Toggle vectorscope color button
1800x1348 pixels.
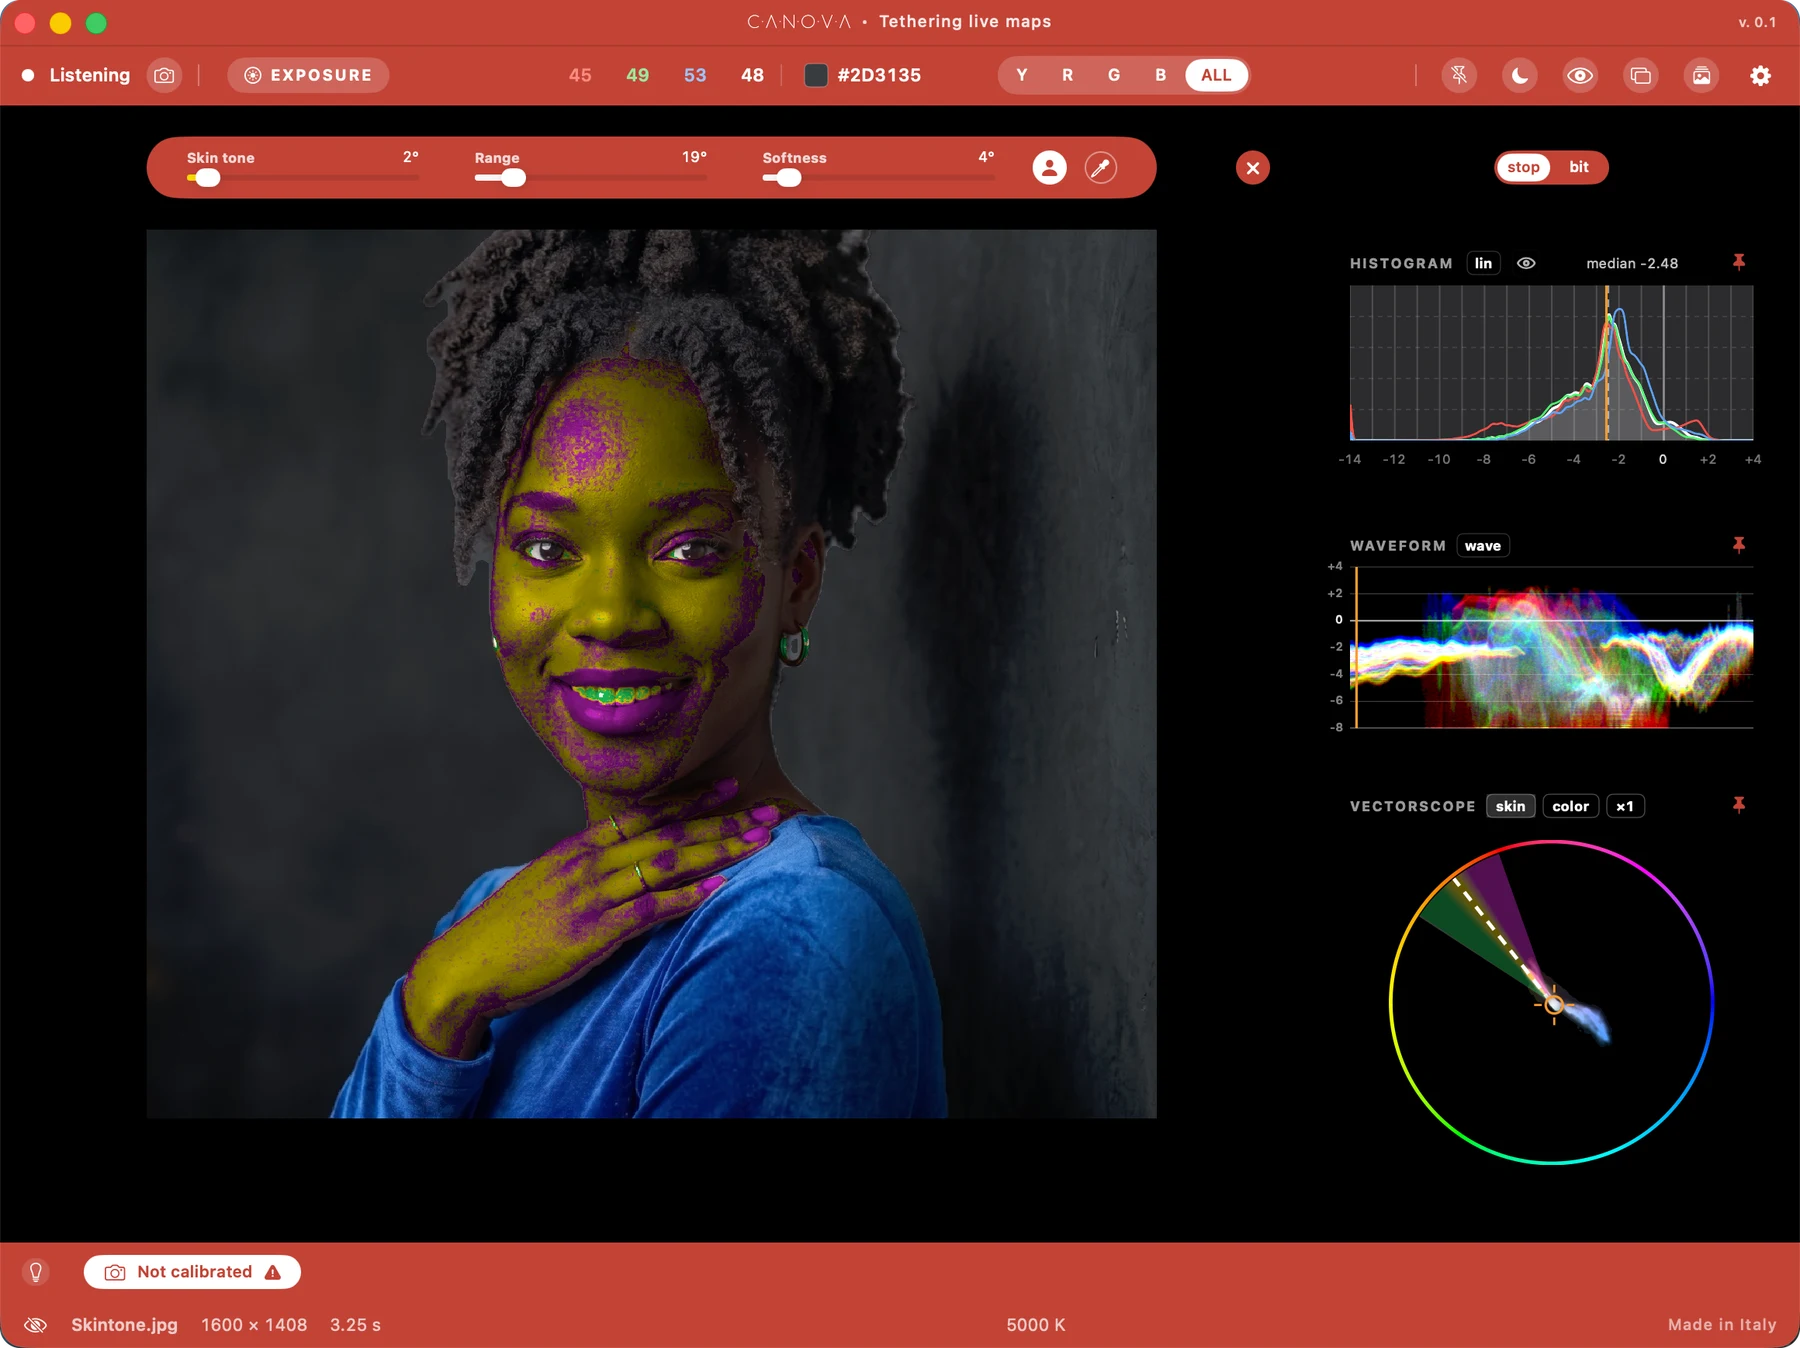click(1571, 806)
